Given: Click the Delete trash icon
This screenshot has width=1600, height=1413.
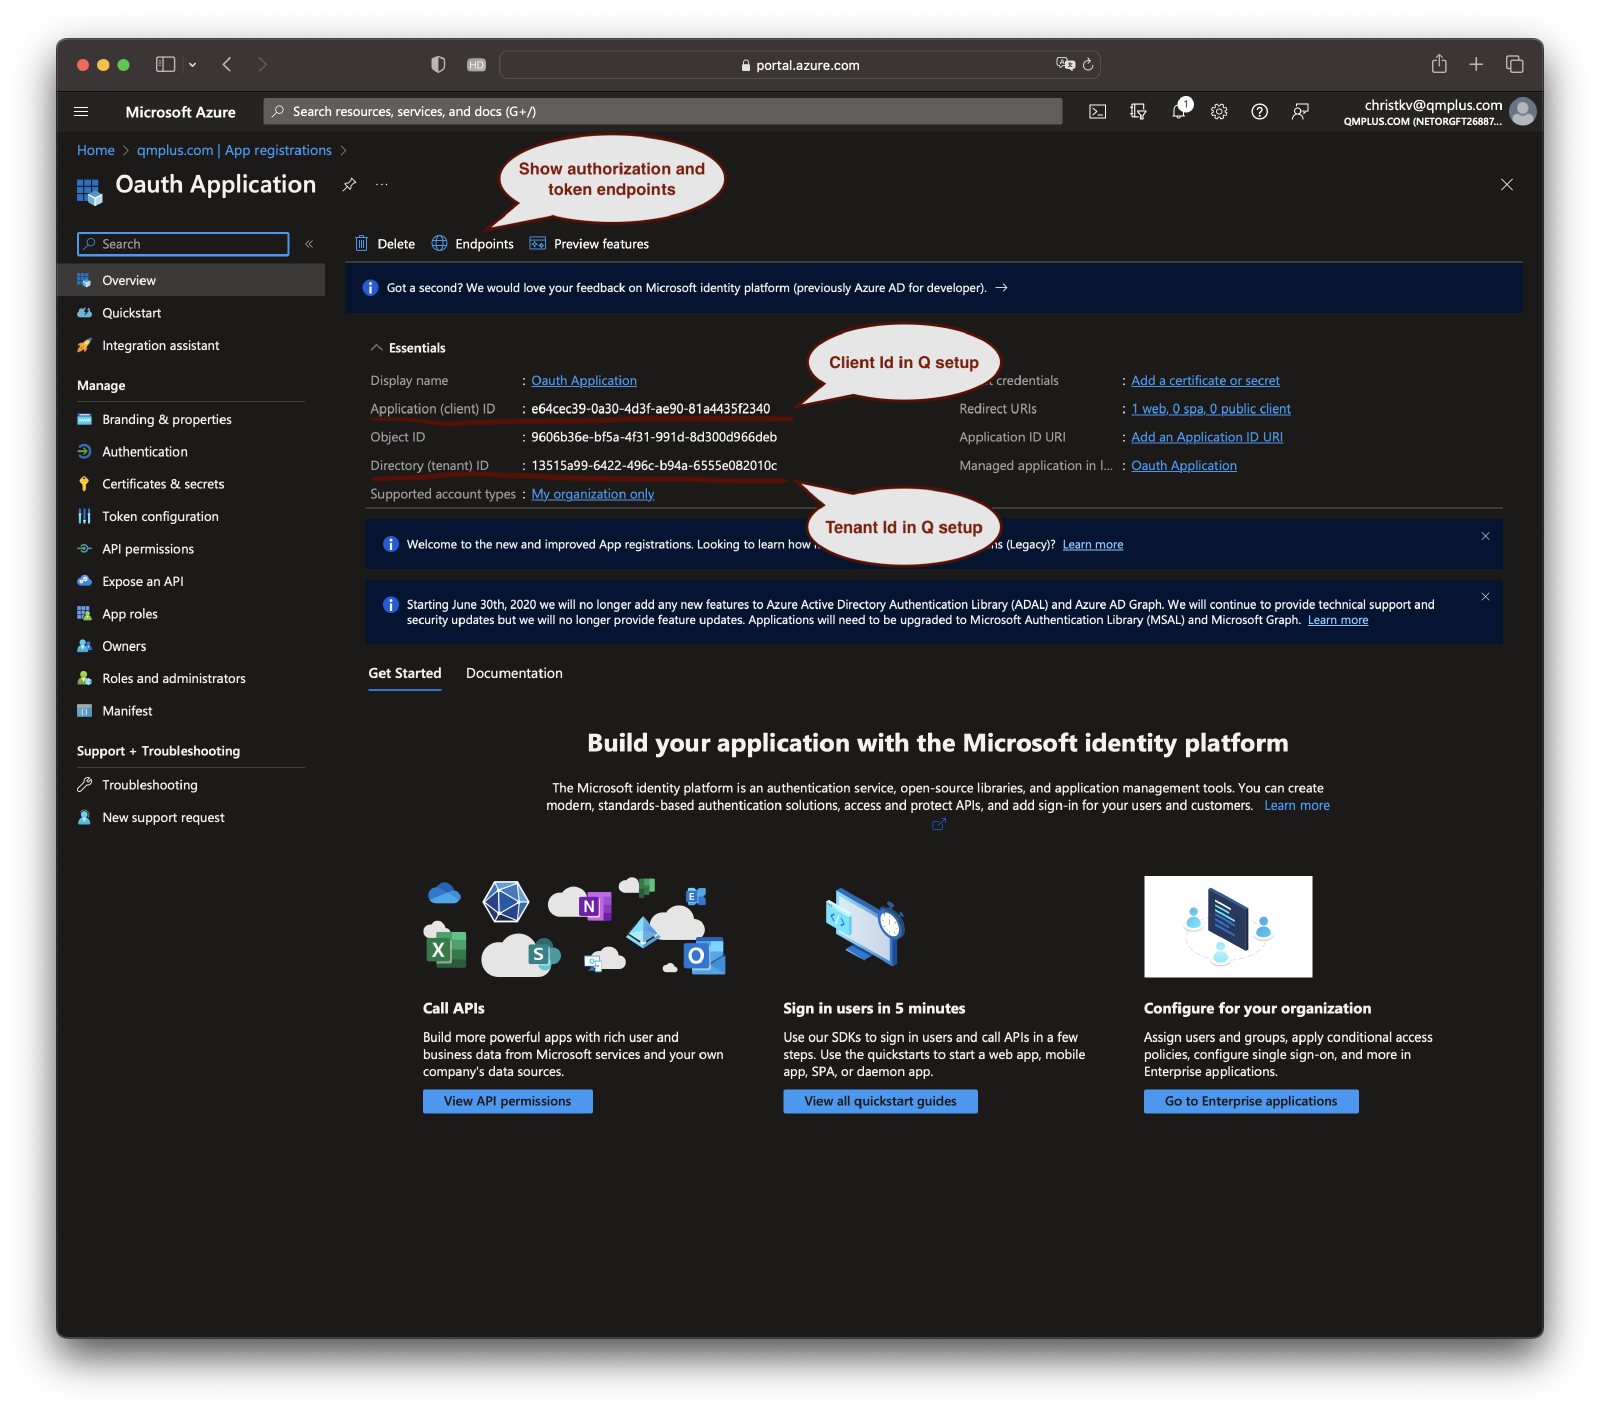Looking at the screenshot, I should (362, 244).
